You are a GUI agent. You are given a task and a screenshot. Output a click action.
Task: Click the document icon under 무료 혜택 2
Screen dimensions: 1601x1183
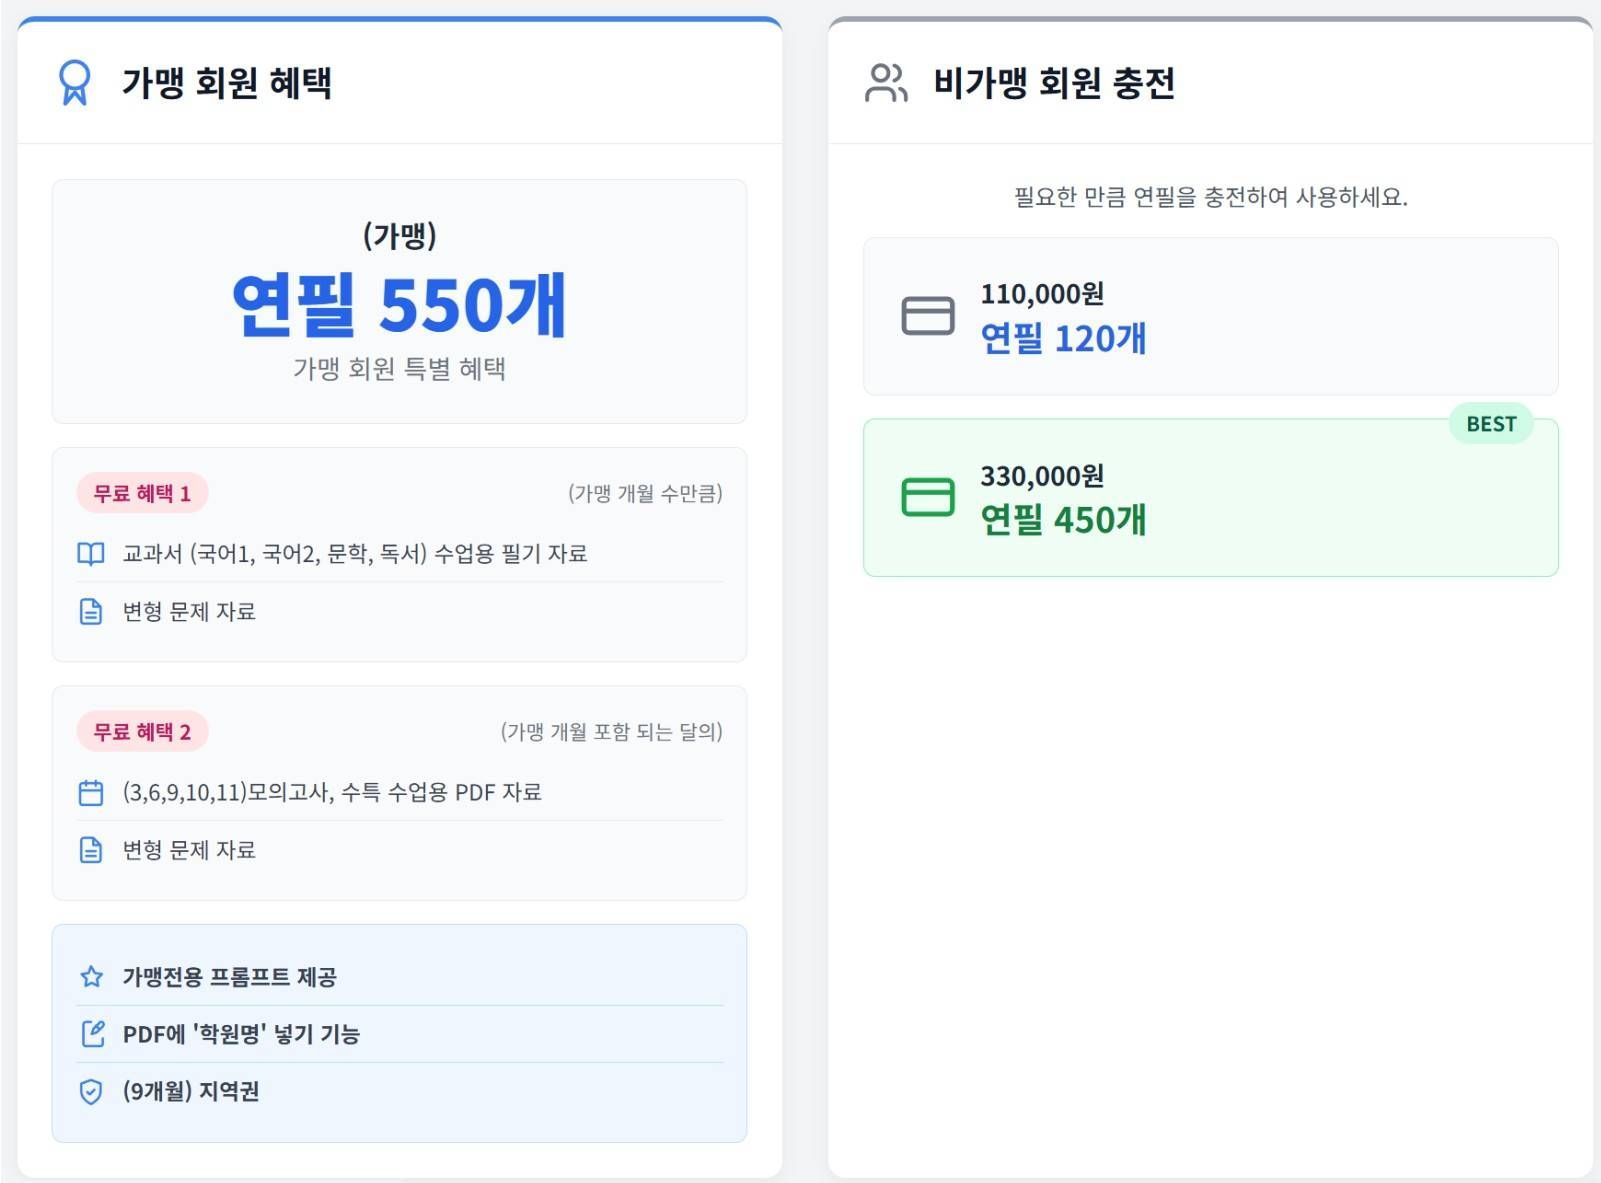(91, 850)
